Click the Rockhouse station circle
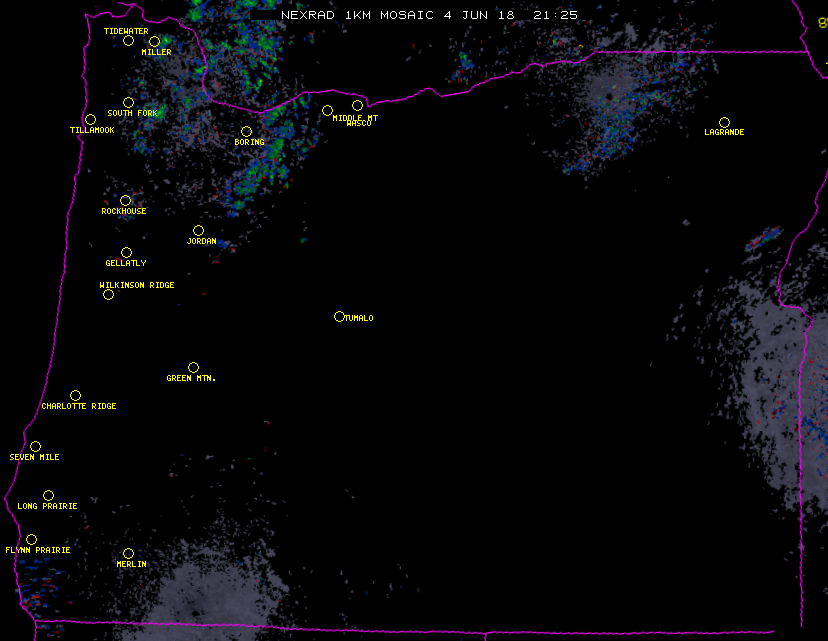 [126, 201]
